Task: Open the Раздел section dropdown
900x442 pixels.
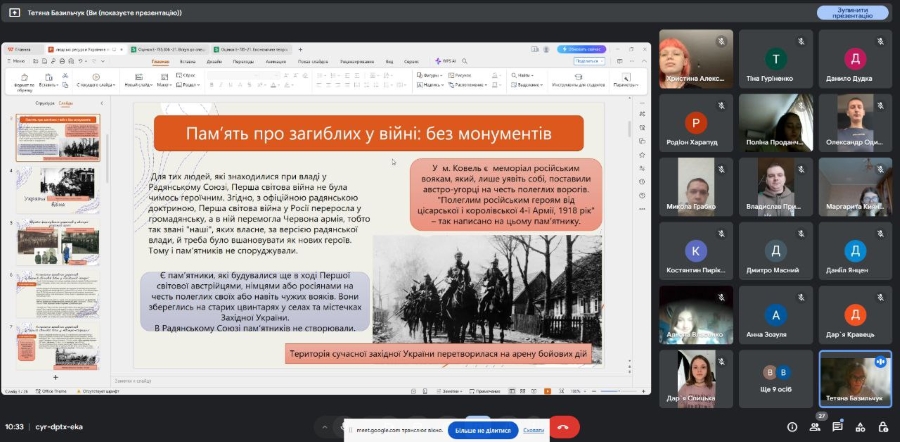Action: [188, 84]
